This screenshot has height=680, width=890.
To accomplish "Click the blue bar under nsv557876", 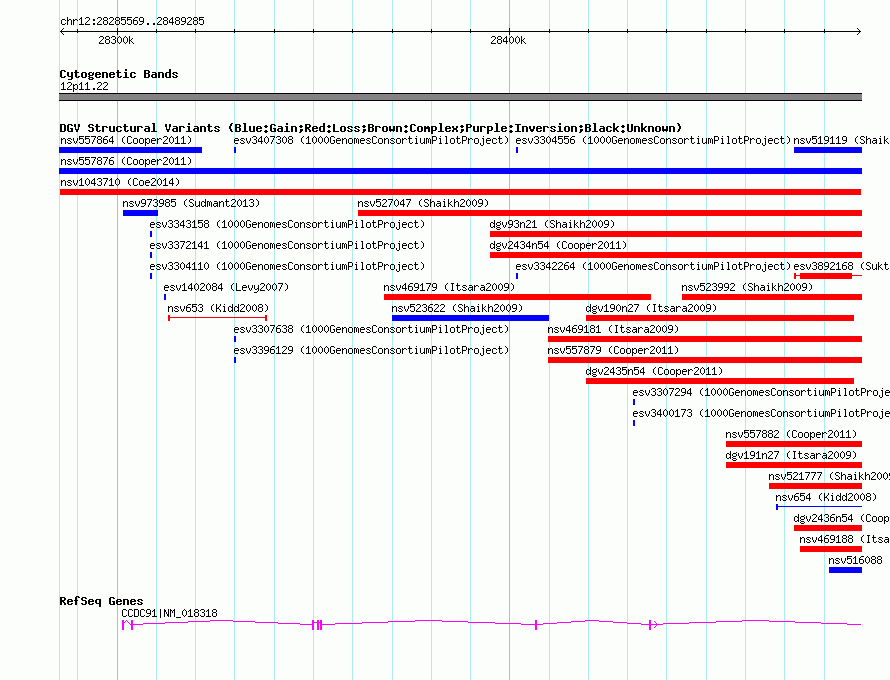I will (x=460, y=171).
